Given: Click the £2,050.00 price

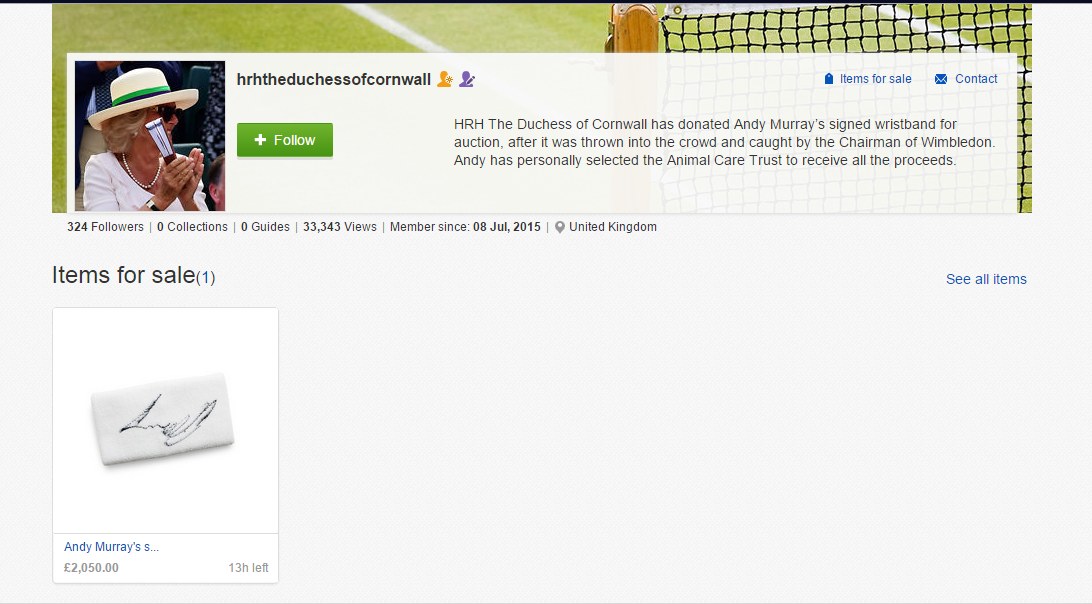Looking at the screenshot, I should pos(91,568).
